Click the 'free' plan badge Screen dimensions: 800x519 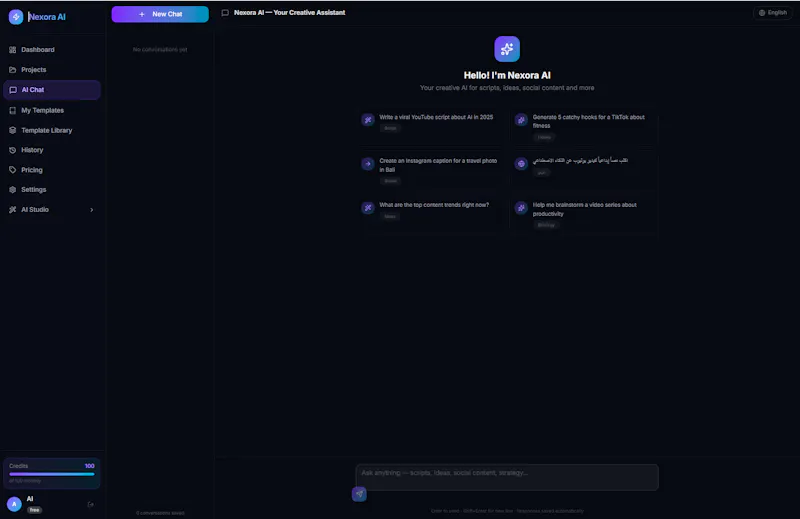[34, 510]
